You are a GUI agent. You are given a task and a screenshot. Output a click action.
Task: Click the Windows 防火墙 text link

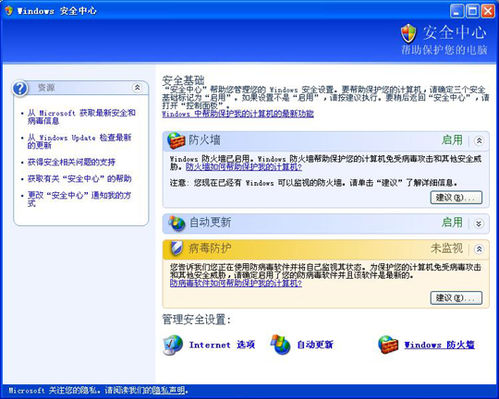click(x=439, y=345)
